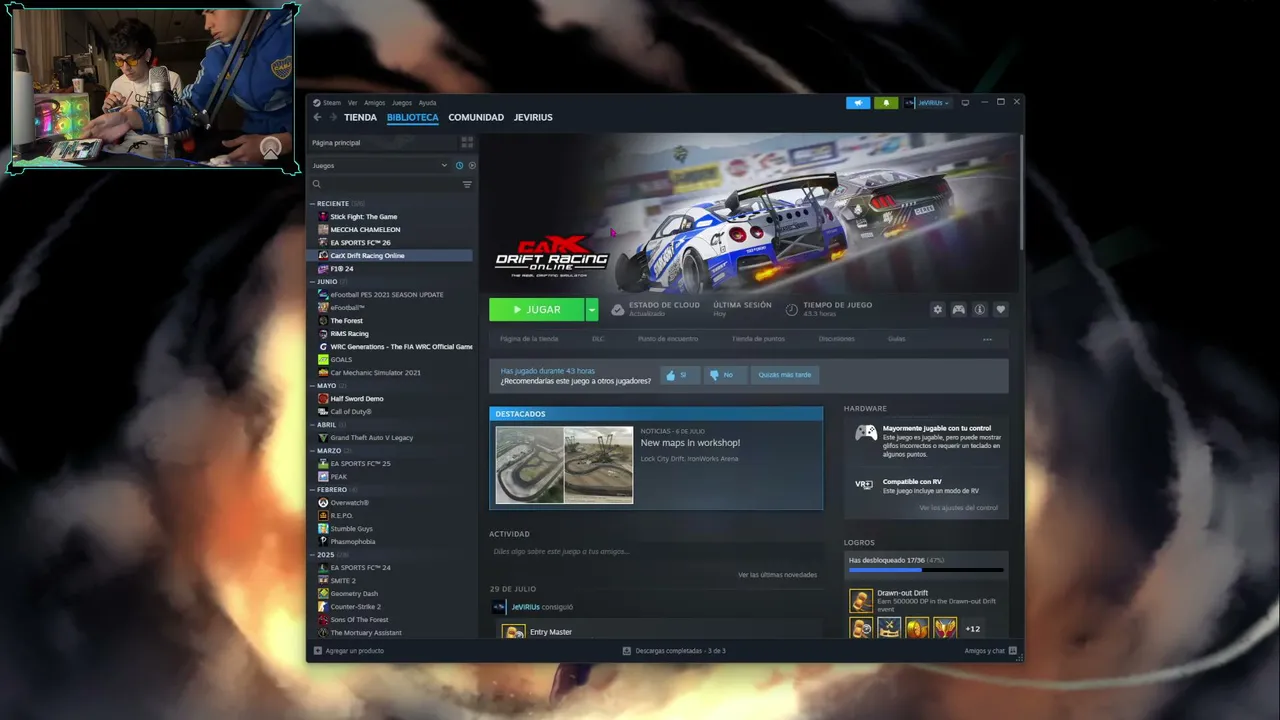1280x720 pixels.
Task: Click Agregar un producto plus icon
Action: click(318, 651)
